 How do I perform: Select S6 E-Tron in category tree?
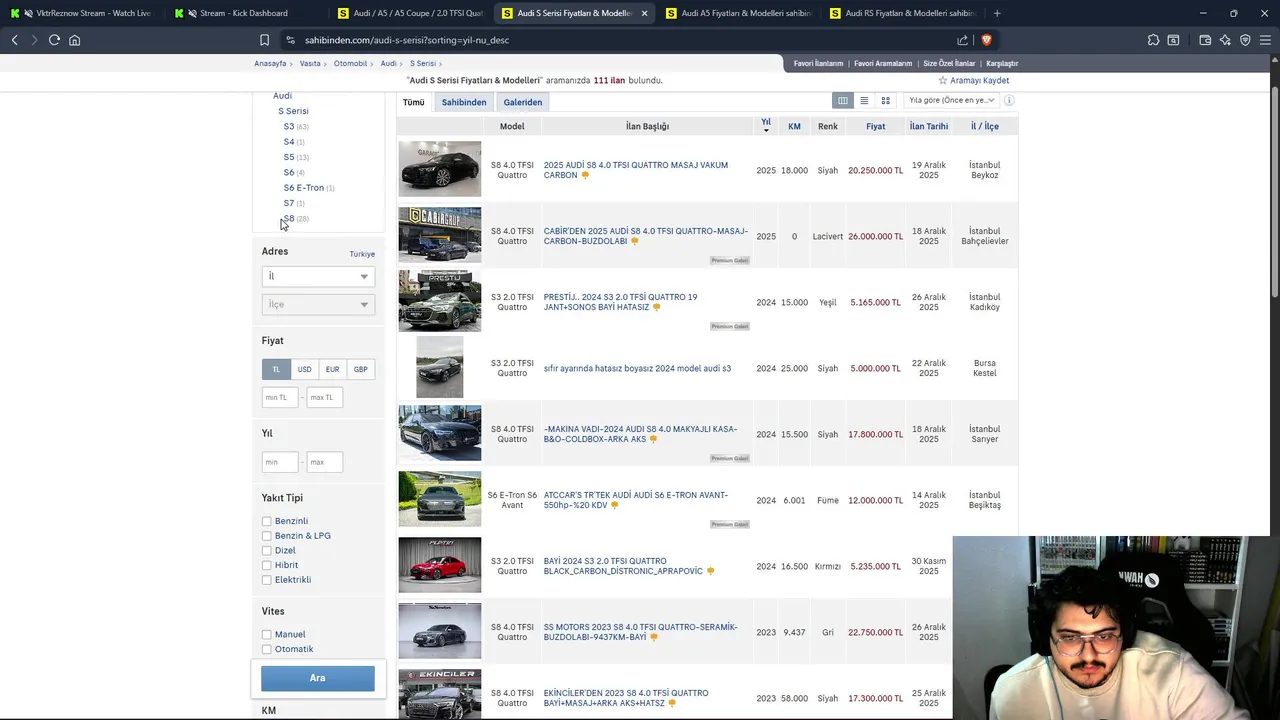pyautogui.click(x=304, y=187)
